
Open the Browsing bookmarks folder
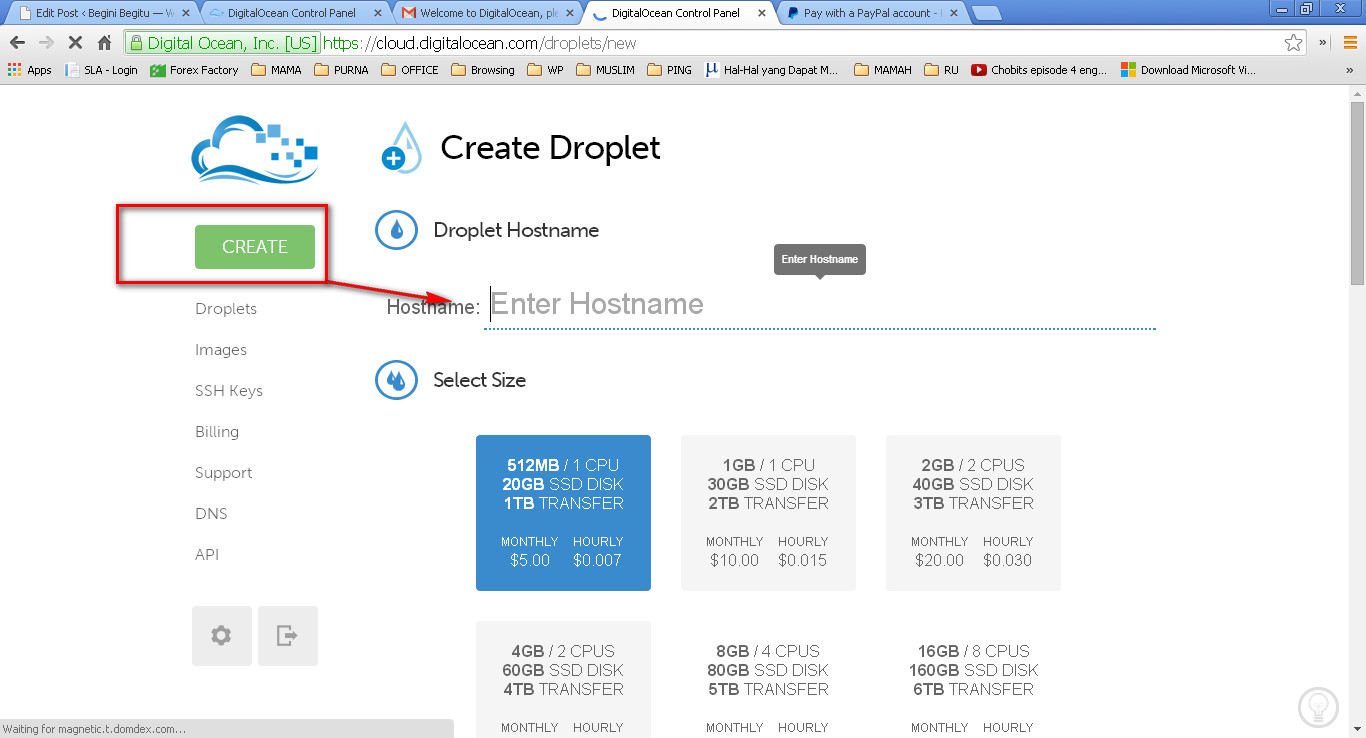(483, 70)
